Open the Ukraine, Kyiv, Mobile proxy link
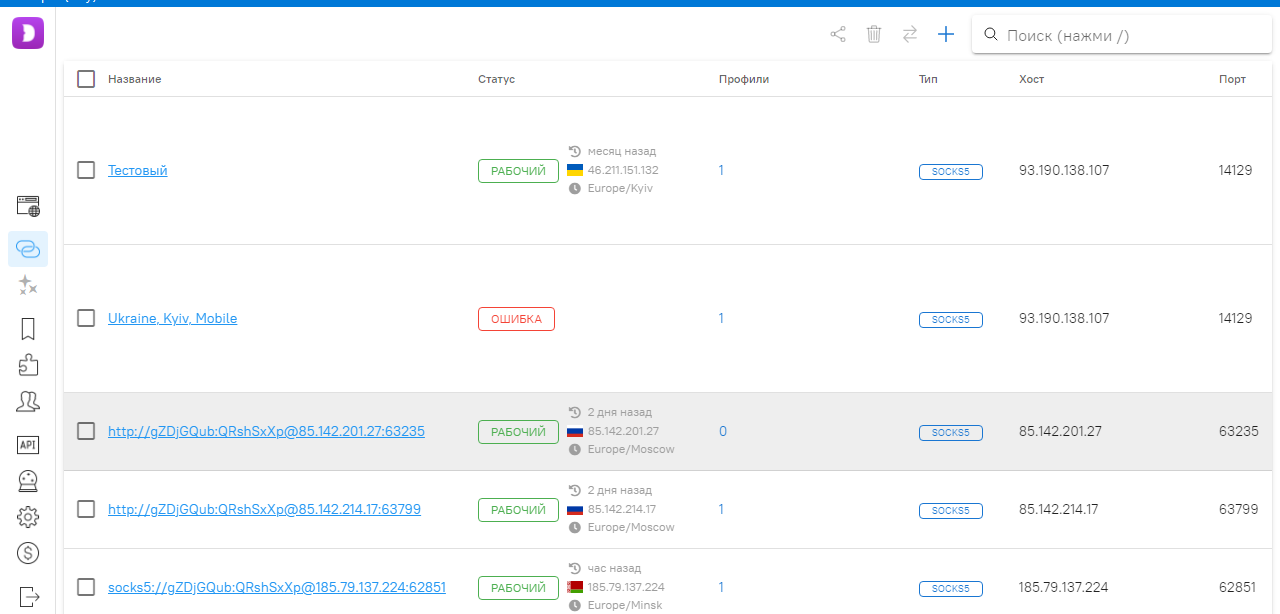Image resolution: width=1280 pixels, height=614 pixels. 172,319
